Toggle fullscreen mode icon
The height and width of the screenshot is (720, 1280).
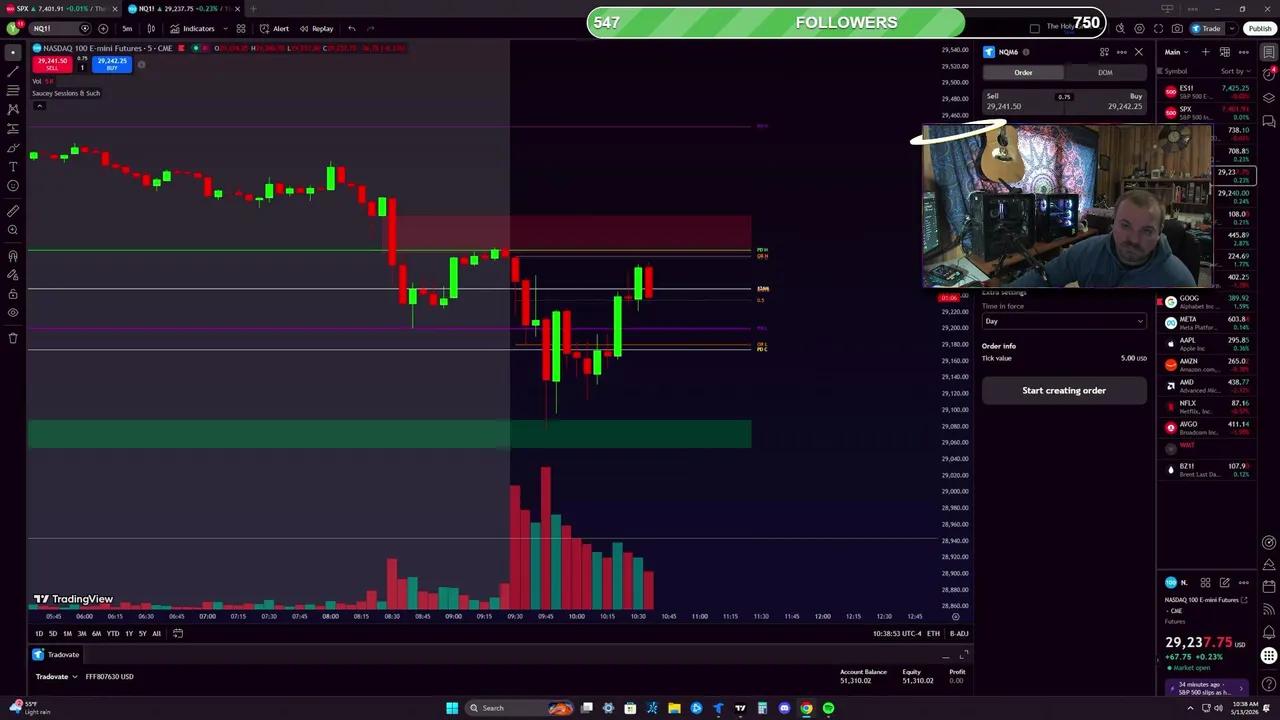[1158, 28]
